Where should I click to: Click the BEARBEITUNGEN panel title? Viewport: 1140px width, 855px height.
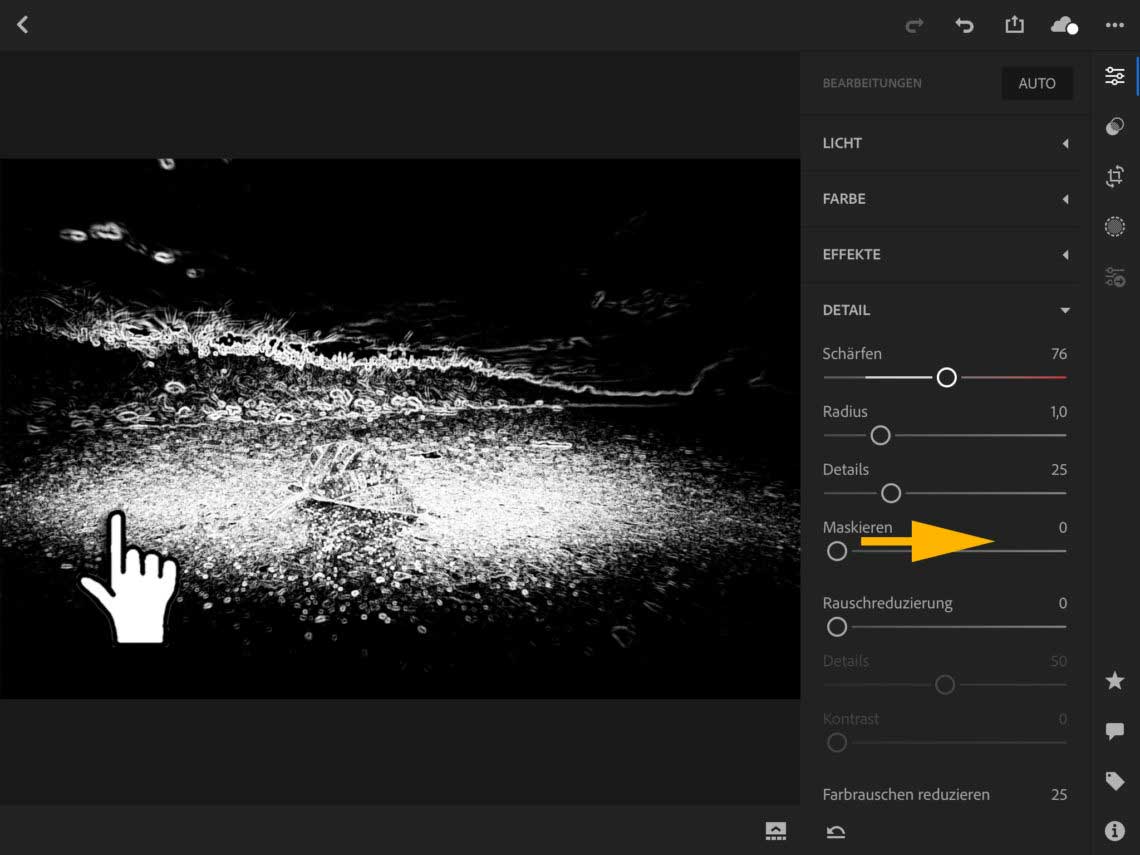(872, 84)
